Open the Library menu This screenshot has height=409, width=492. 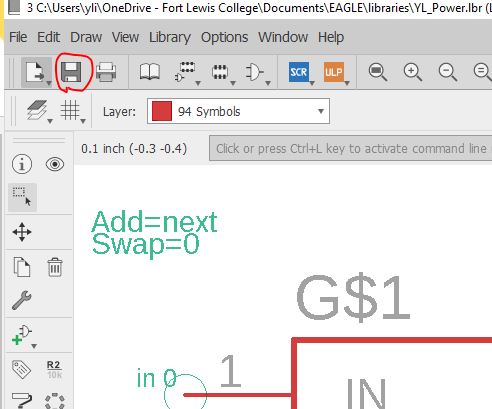click(x=170, y=37)
